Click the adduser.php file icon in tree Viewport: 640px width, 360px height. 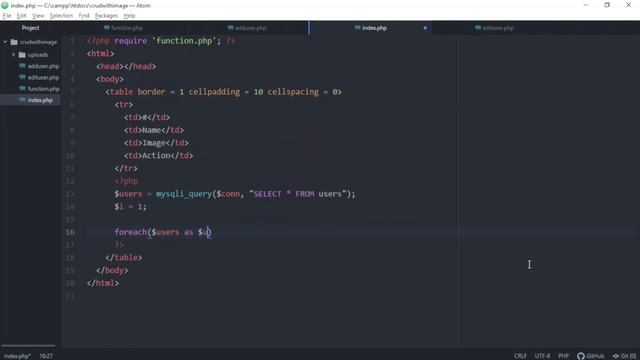click(x=22, y=66)
